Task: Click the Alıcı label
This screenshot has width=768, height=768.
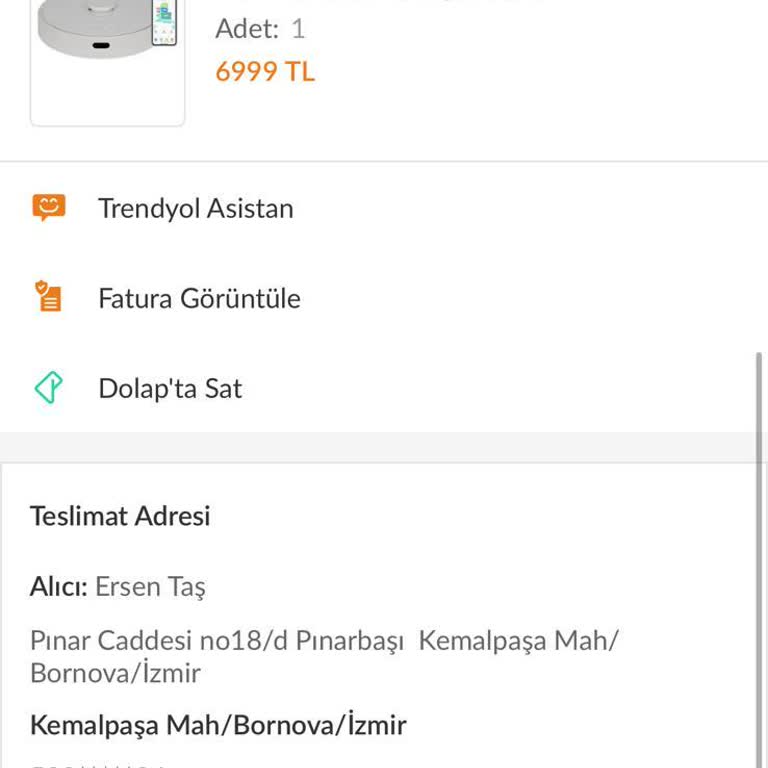Action: click(59, 586)
